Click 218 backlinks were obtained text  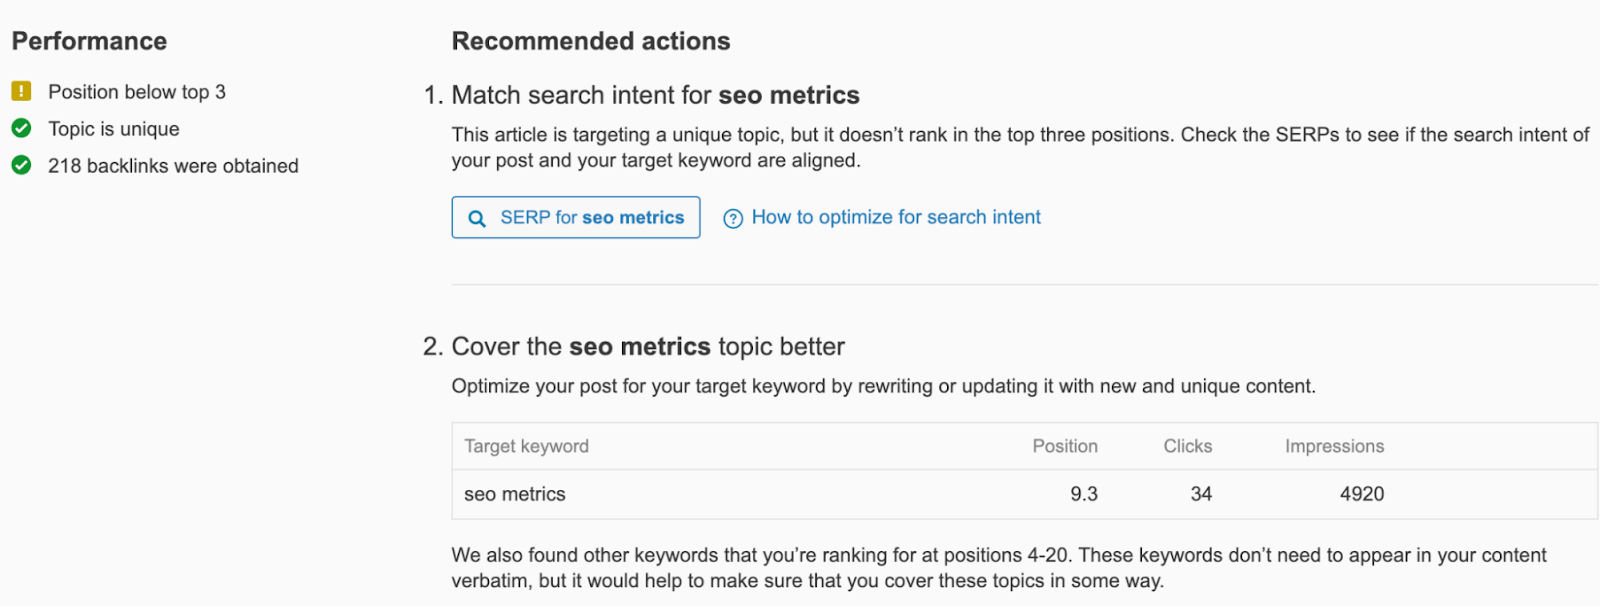coord(173,166)
